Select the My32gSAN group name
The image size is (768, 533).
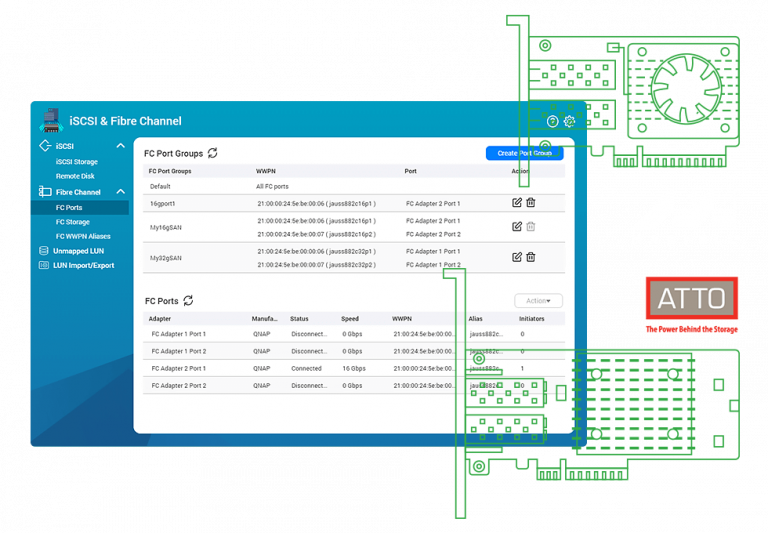[166, 258]
